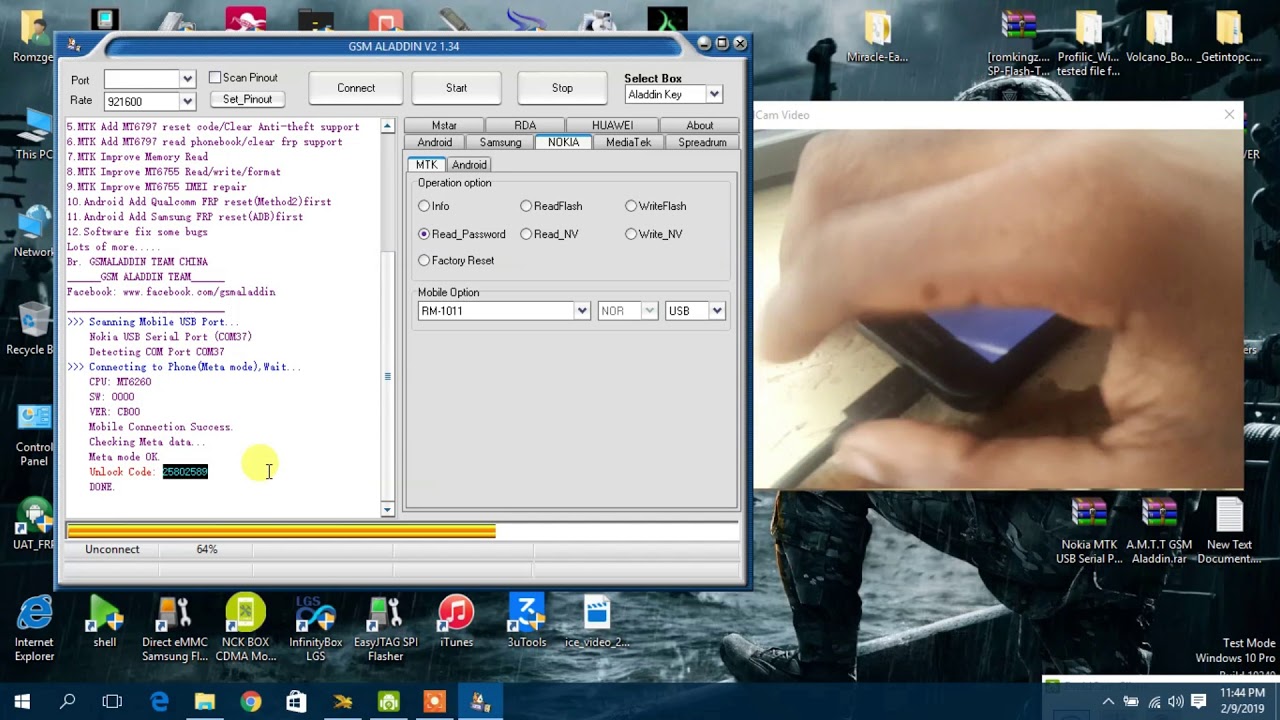
Task: Open File Explorer from taskbar
Action: tap(204, 702)
